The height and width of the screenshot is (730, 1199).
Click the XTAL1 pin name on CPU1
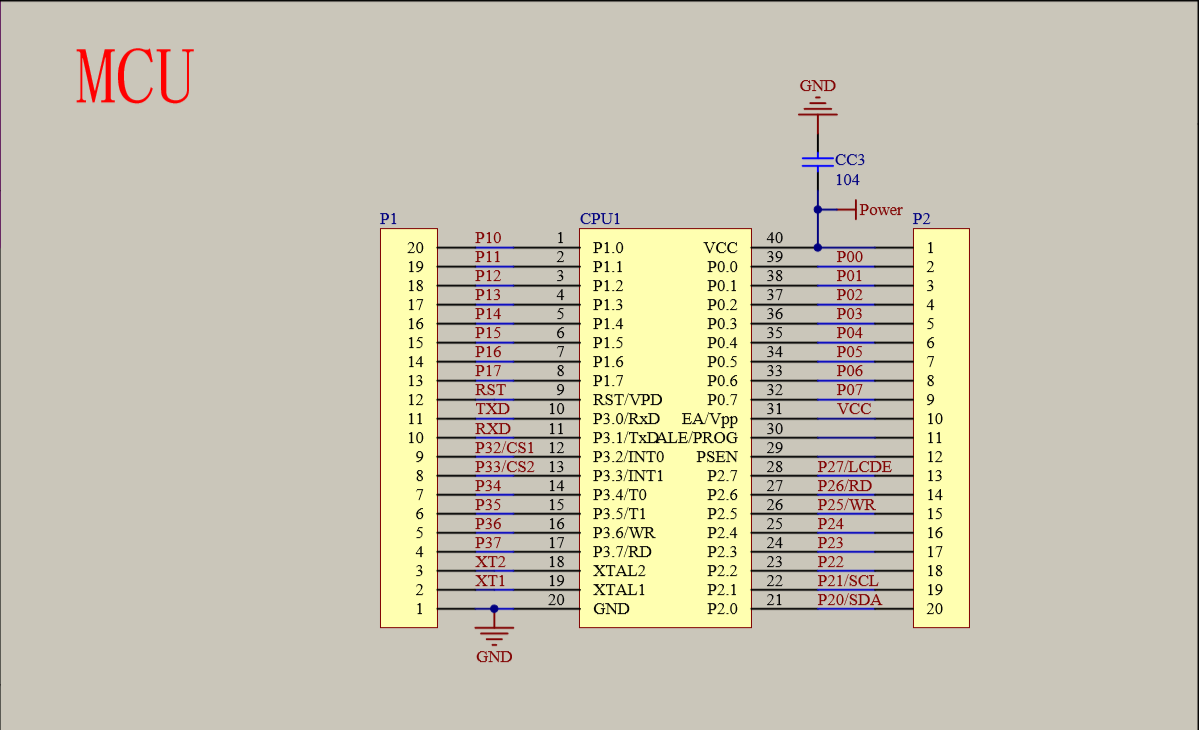[x=615, y=590]
